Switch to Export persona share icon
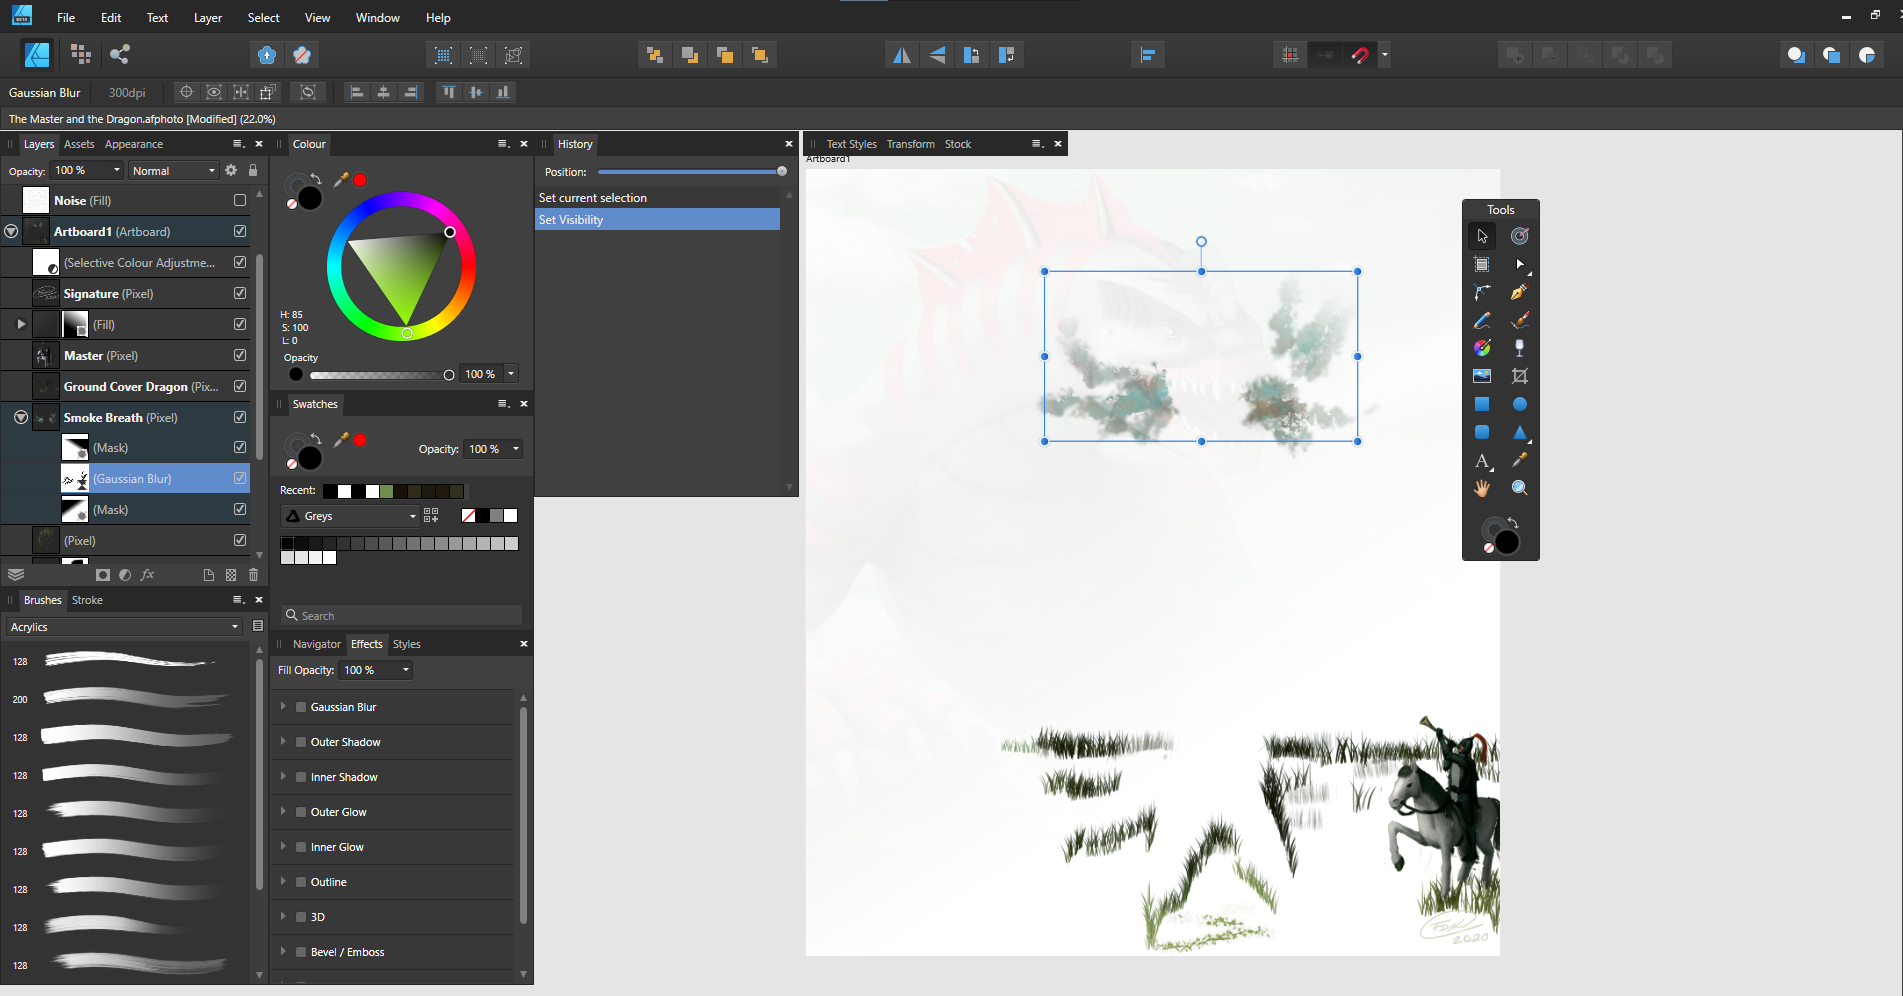The width and height of the screenshot is (1903, 996). coord(120,55)
